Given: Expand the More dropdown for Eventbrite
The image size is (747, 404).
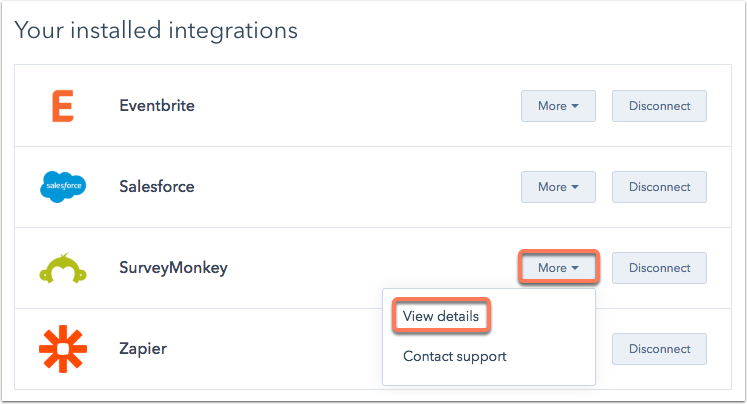Looking at the screenshot, I should point(558,105).
